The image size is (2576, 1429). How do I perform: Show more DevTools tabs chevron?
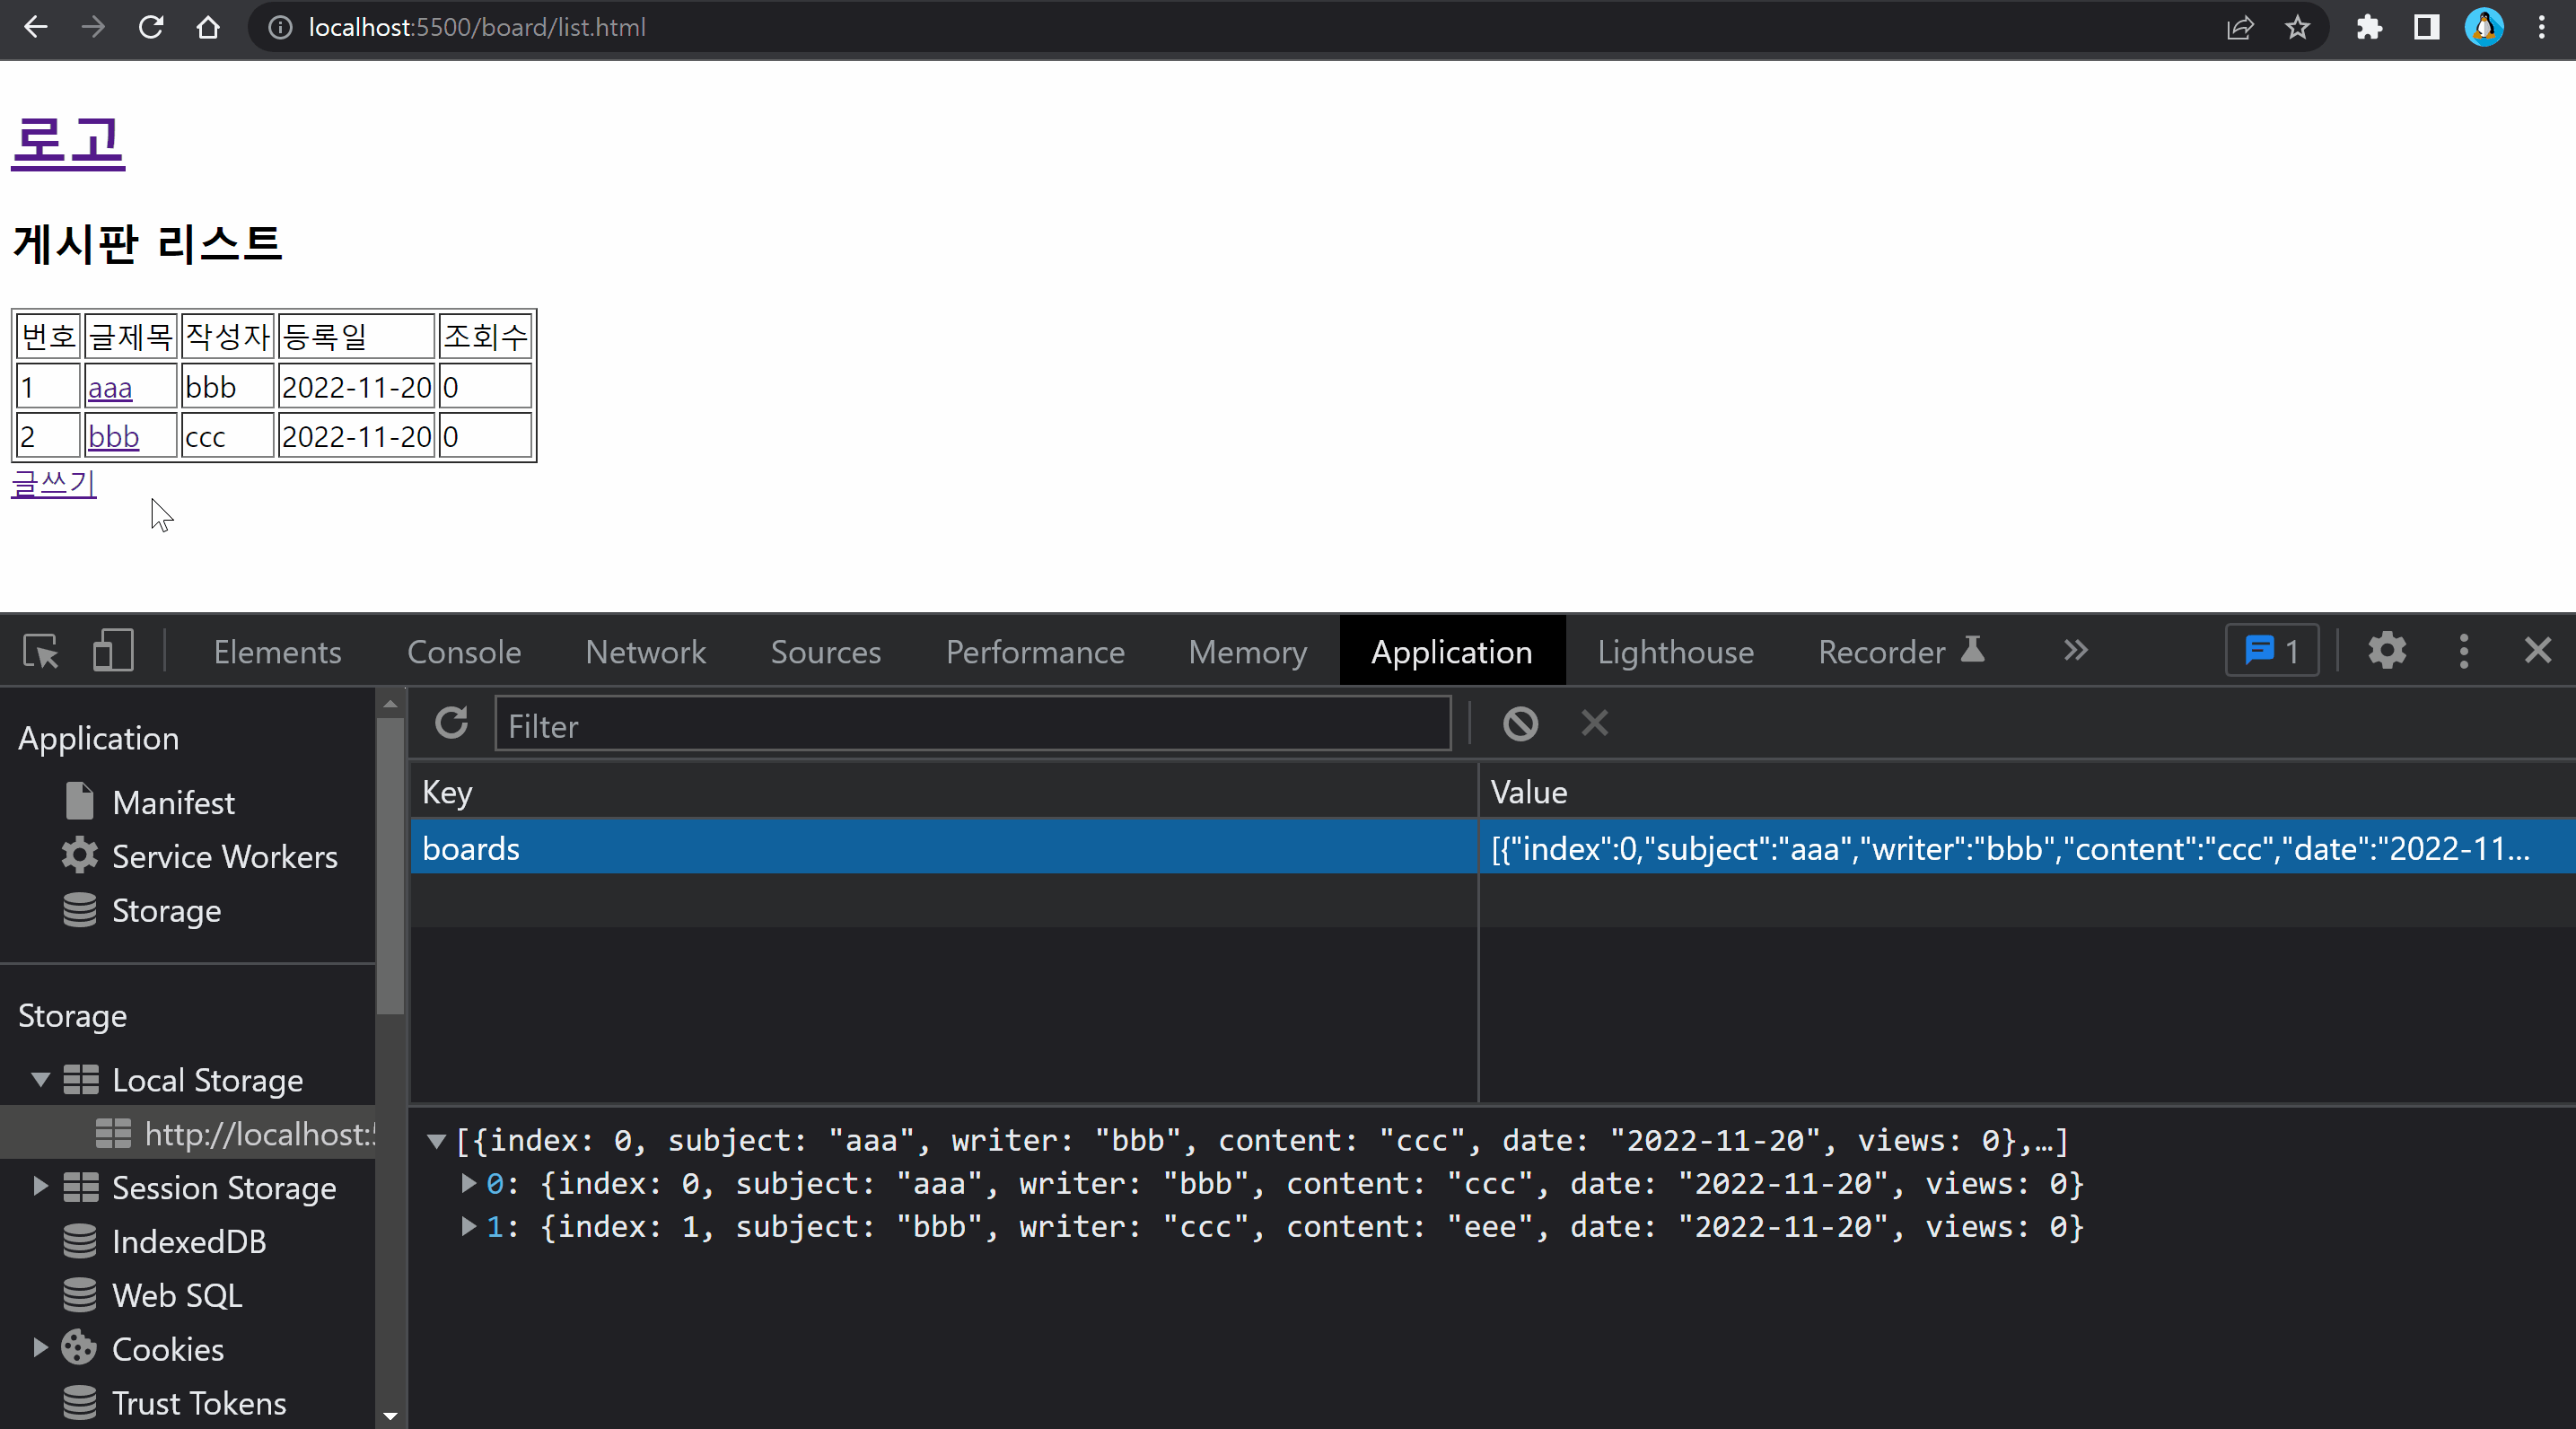(x=2075, y=652)
